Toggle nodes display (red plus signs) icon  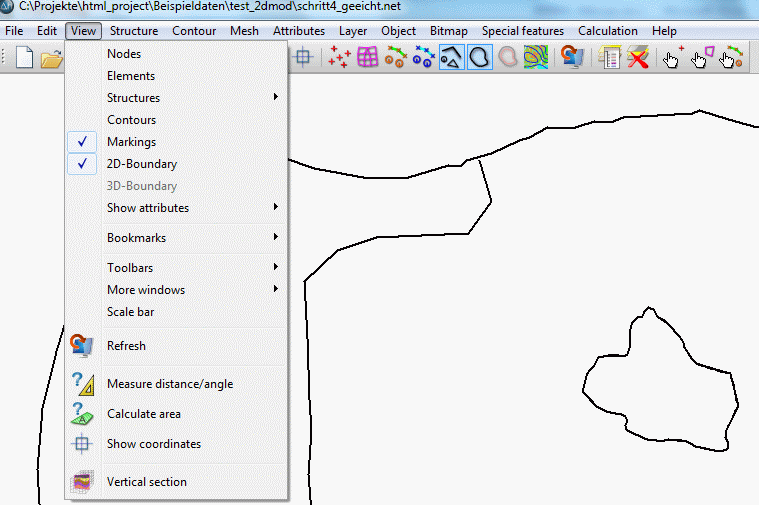(339, 57)
